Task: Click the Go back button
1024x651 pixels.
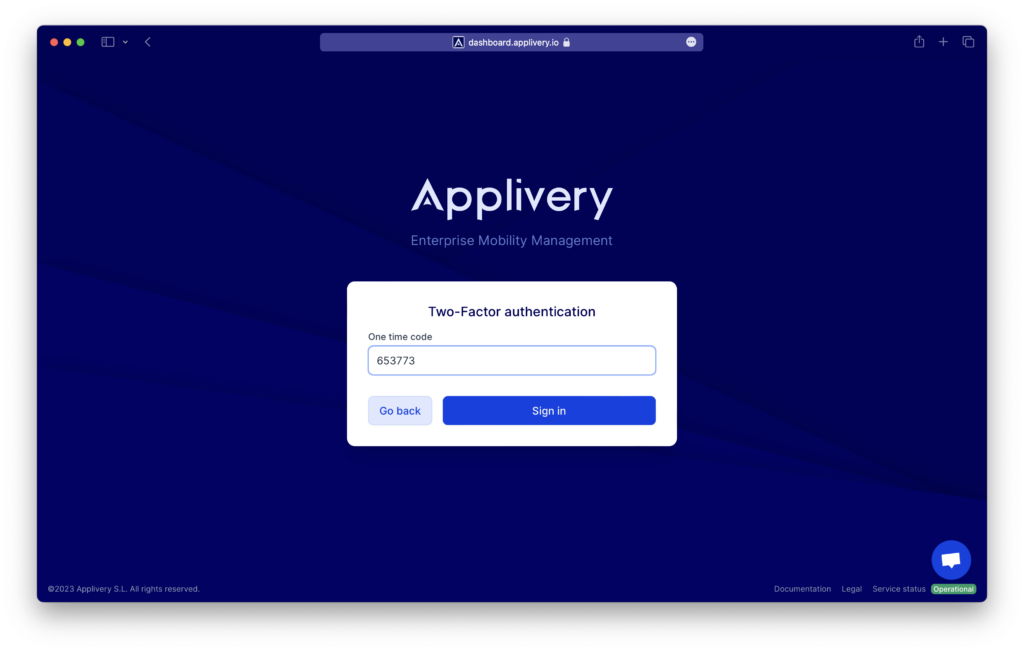Action: pos(400,411)
